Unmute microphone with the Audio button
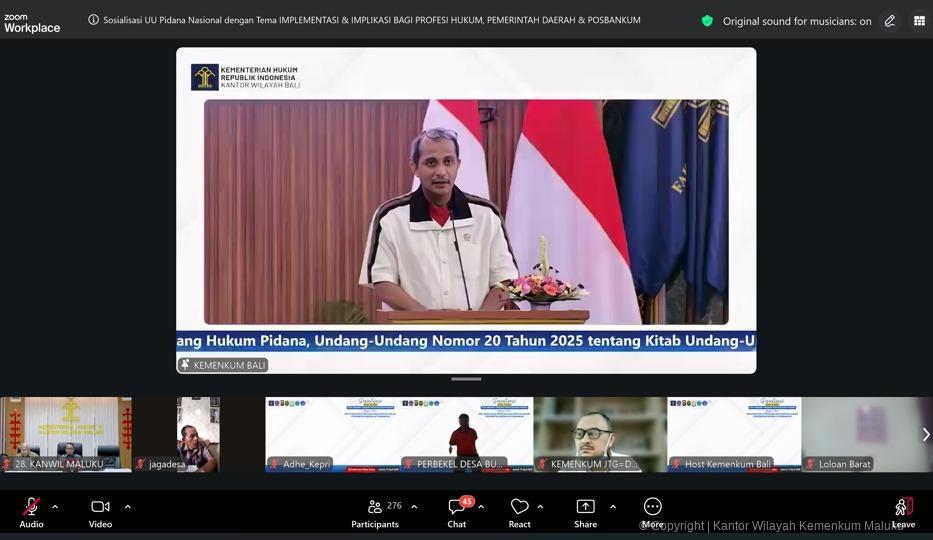Image resolution: width=933 pixels, height=540 pixels. (31, 507)
